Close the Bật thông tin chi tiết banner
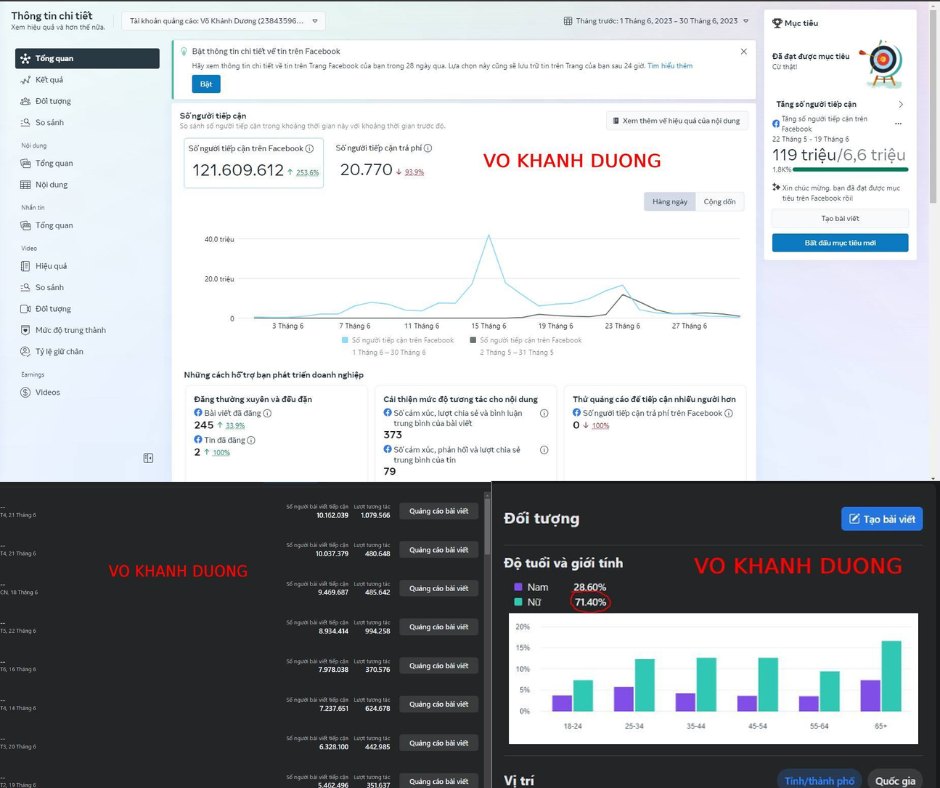Image resolution: width=940 pixels, height=788 pixels. [743, 52]
